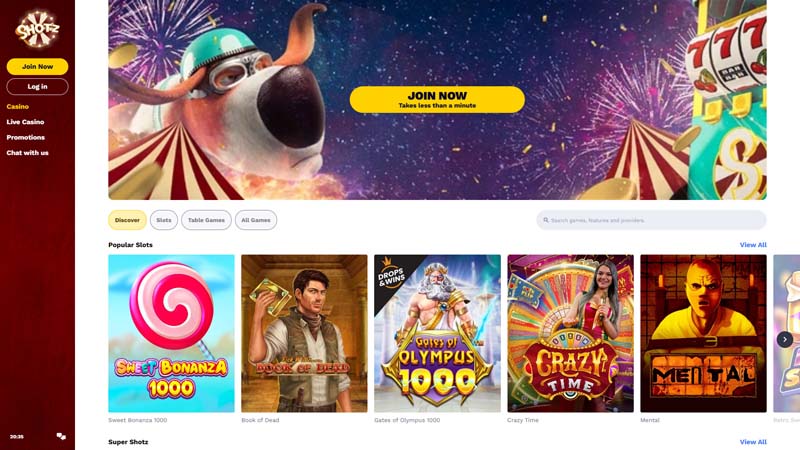The width and height of the screenshot is (800, 450).
Task: Launch the Book of Dead slot
Action: point(304,334)
